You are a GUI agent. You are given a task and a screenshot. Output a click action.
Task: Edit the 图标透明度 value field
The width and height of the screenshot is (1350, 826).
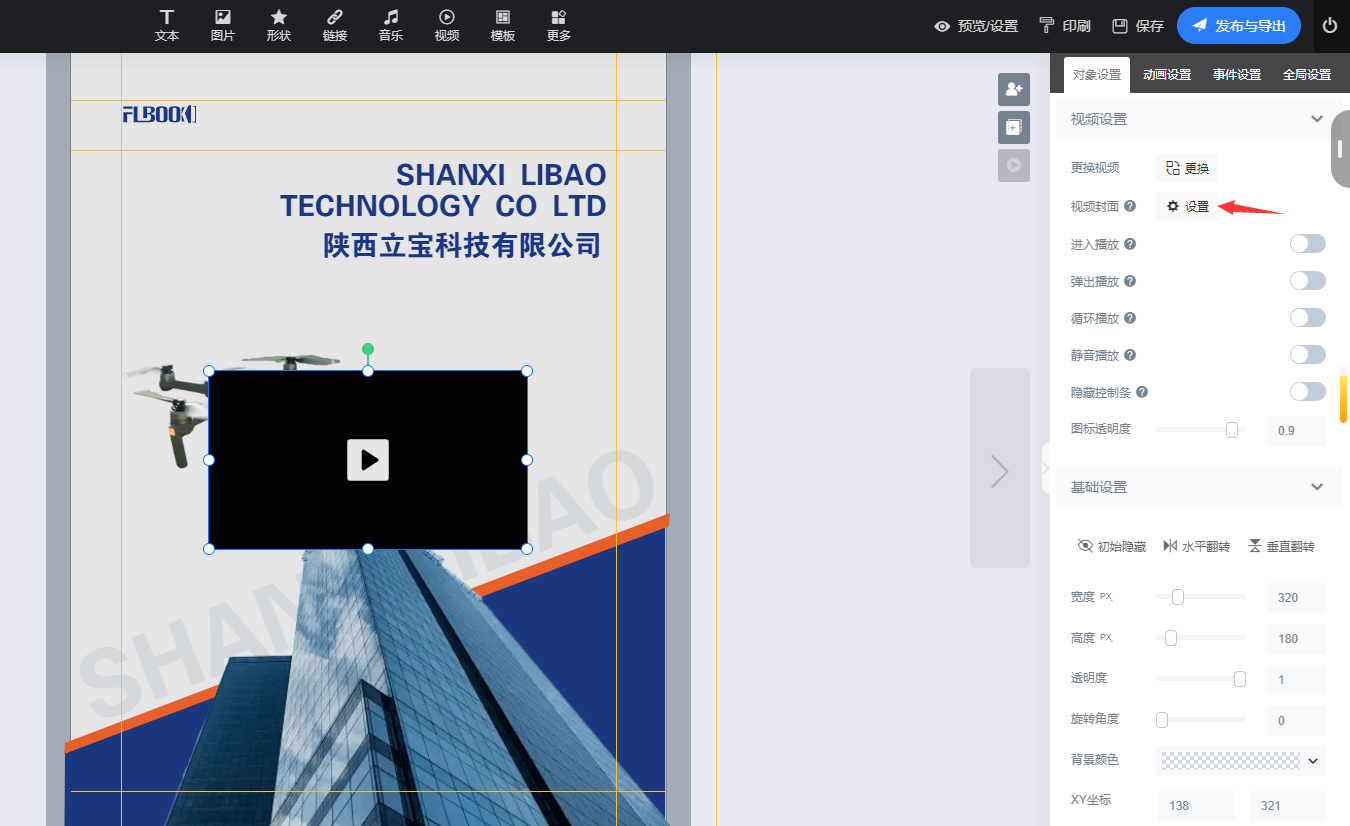[1296, 431]
